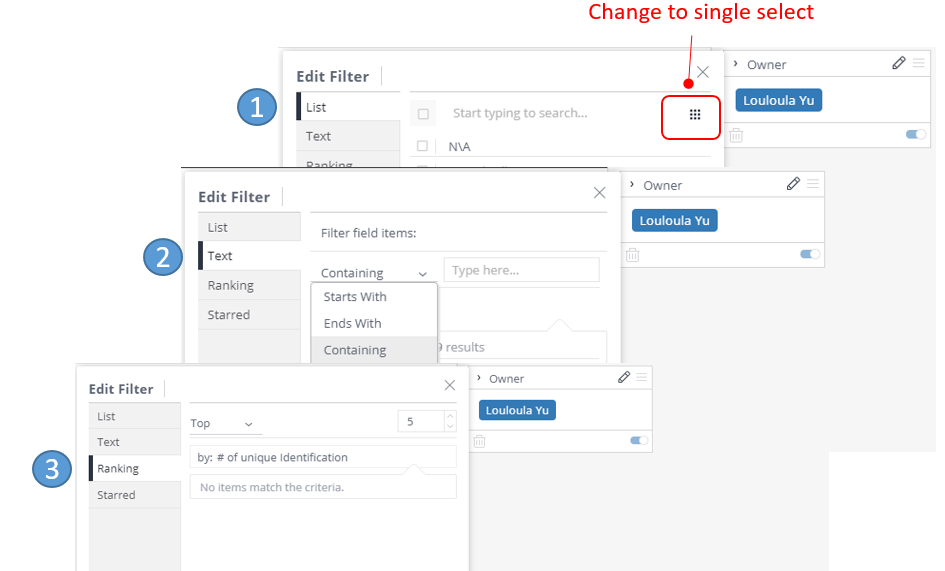The image size is (945, 571).
Task: Click the trash icon in bottom Owner panel
Action: click(x=479, y=441)
